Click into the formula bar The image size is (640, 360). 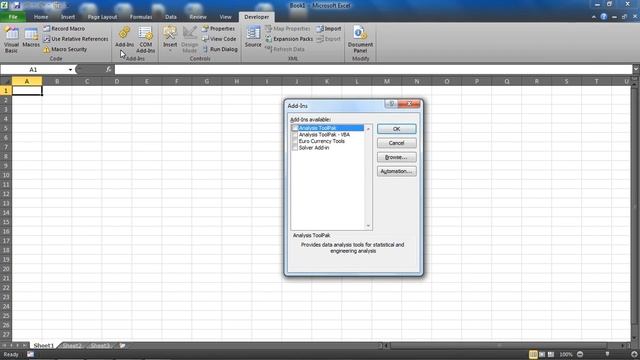(x=373, y=70)
